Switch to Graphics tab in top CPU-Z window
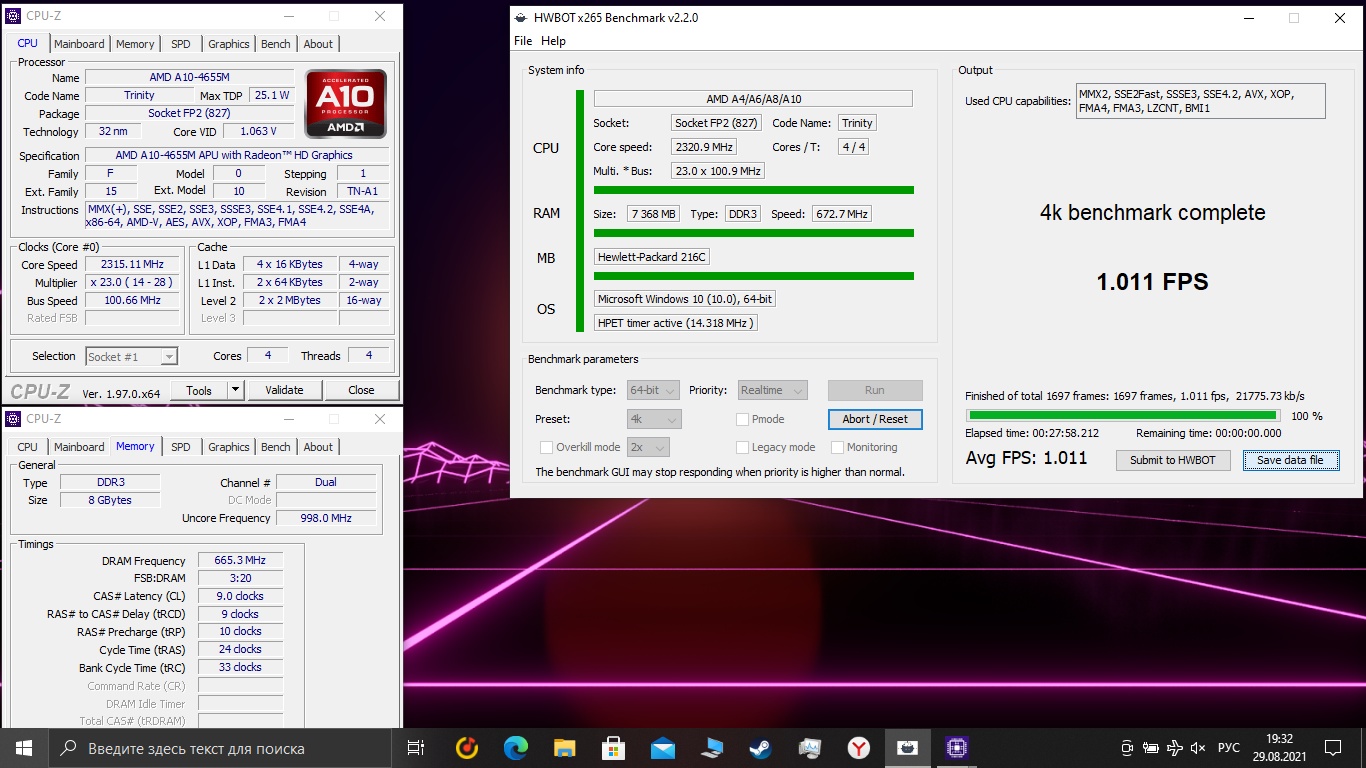Viewport: 1366px width, 768px height. click(229, 44)
